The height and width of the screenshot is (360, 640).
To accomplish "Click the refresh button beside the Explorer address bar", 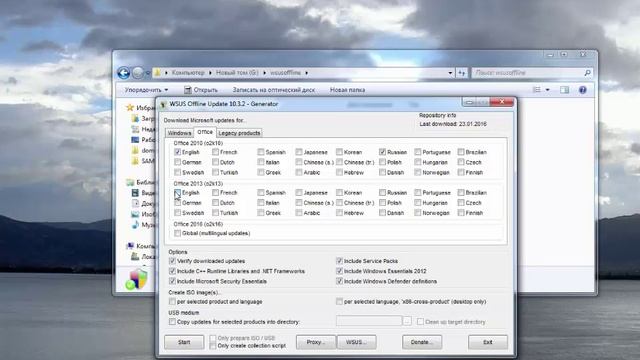I will [462, 73].
